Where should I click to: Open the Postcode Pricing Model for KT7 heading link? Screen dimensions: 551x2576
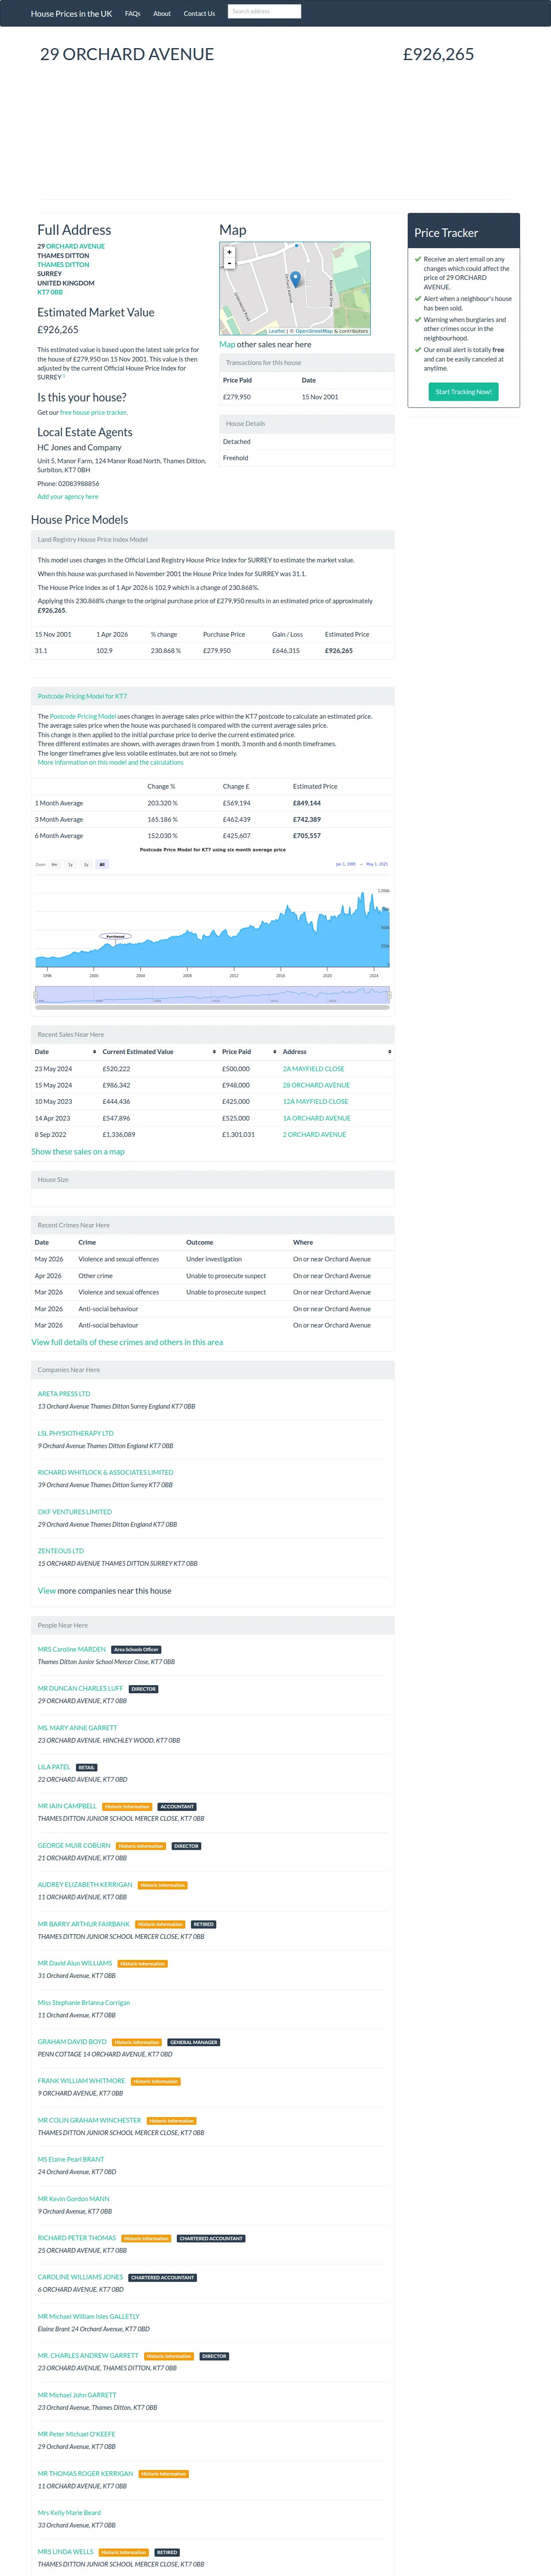[x=82, y=696]
